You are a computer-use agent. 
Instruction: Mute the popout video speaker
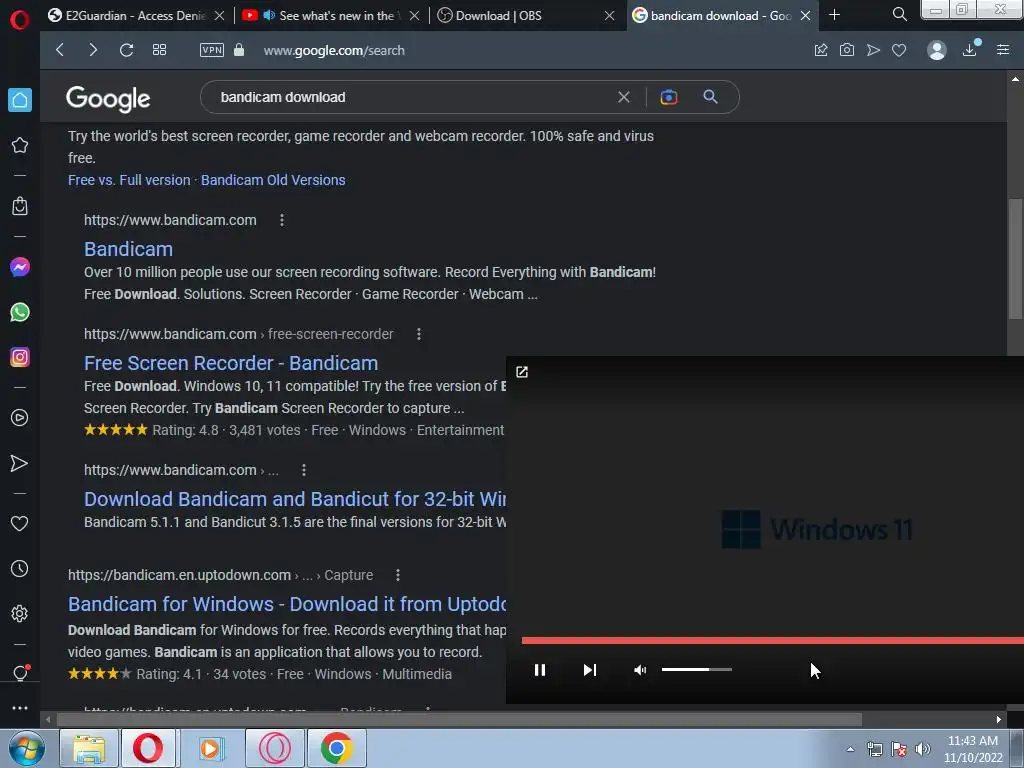point(640,670)
